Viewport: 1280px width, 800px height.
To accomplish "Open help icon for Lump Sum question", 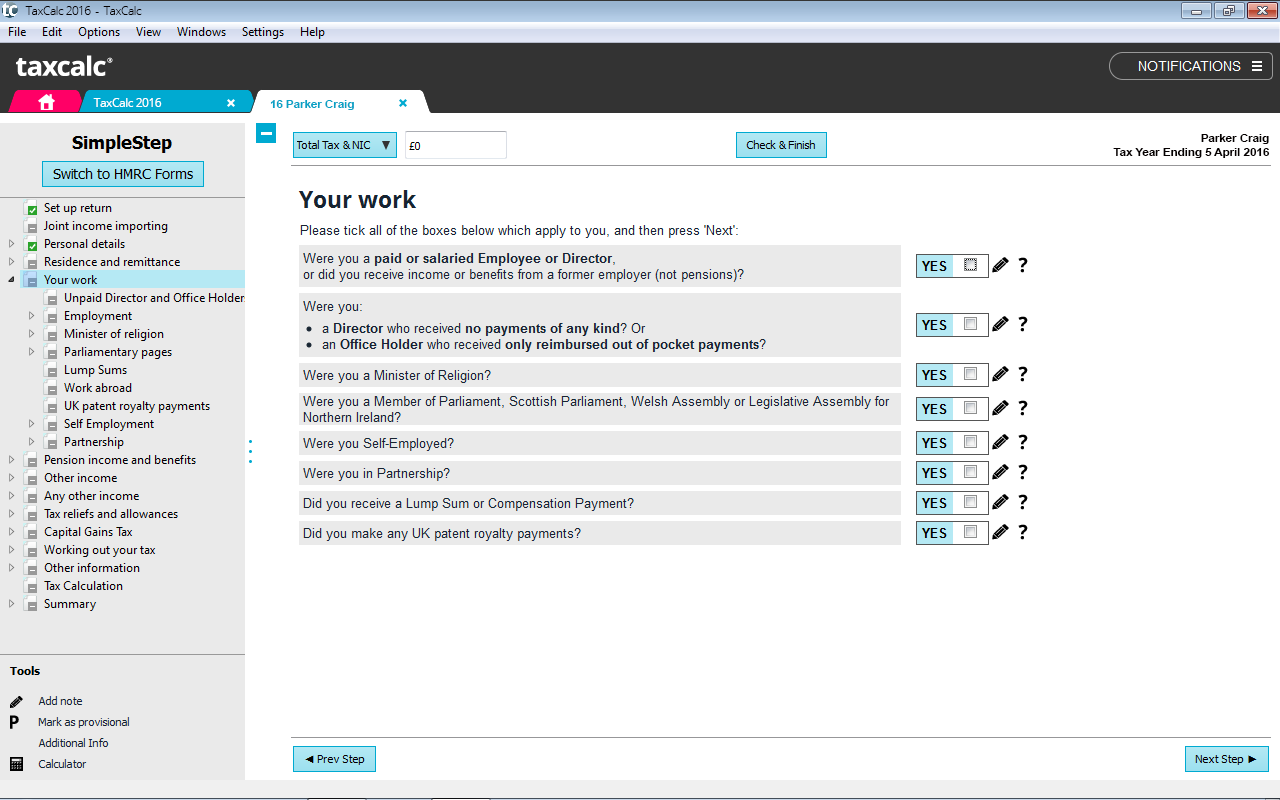I will pos(1022,503).
